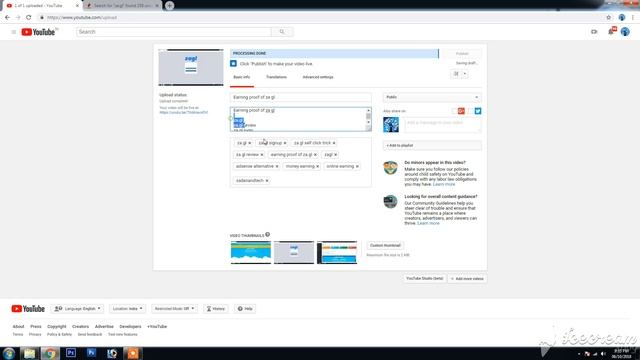Open the video thumbnails help question mark

(x=268, y=235)
